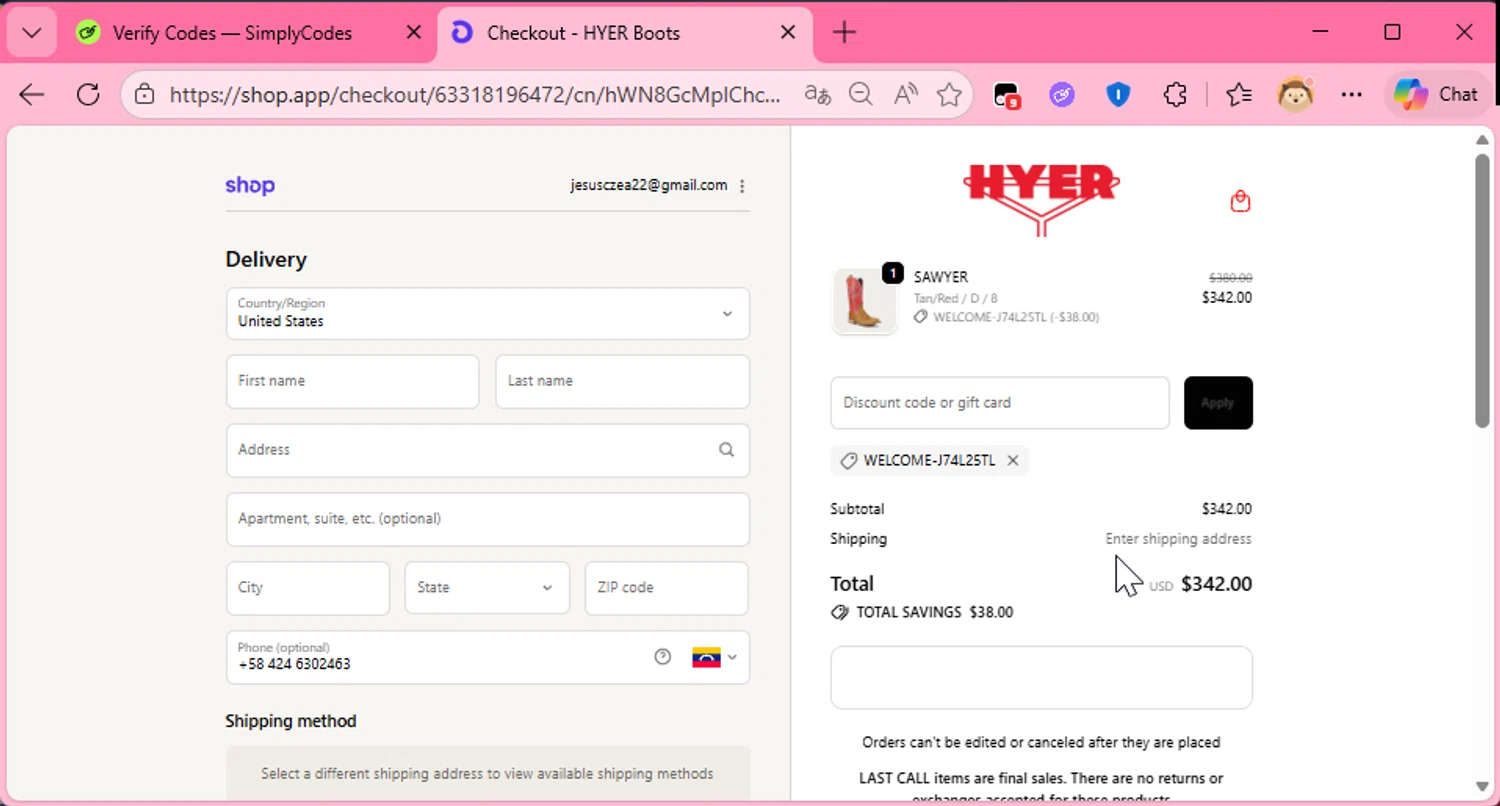Click the Shipping method heading
This screenshot has width=1500, height=806.
pos(291,721)
